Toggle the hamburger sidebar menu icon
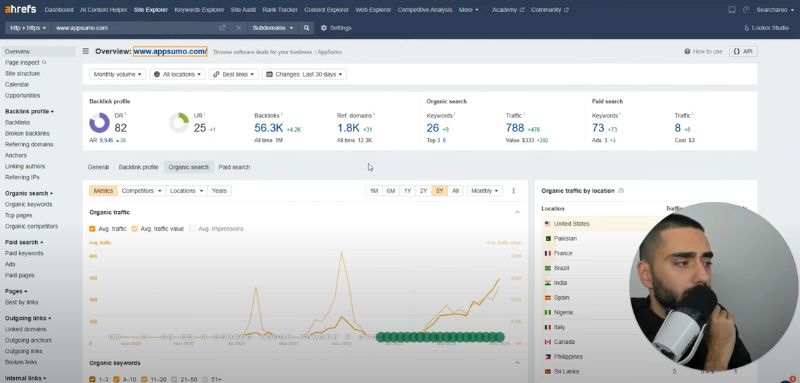 pos(86,51)
